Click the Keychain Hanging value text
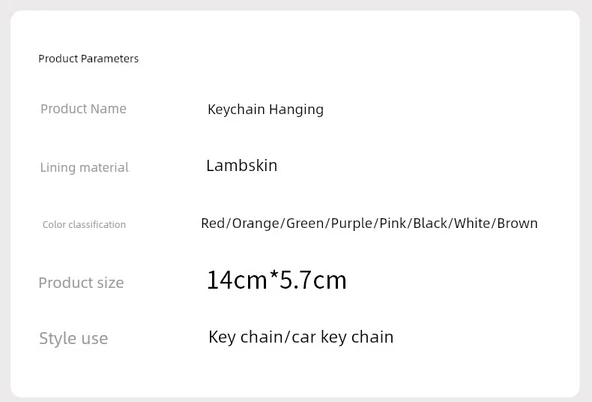The image size is (592, 402). click(265, 109)
